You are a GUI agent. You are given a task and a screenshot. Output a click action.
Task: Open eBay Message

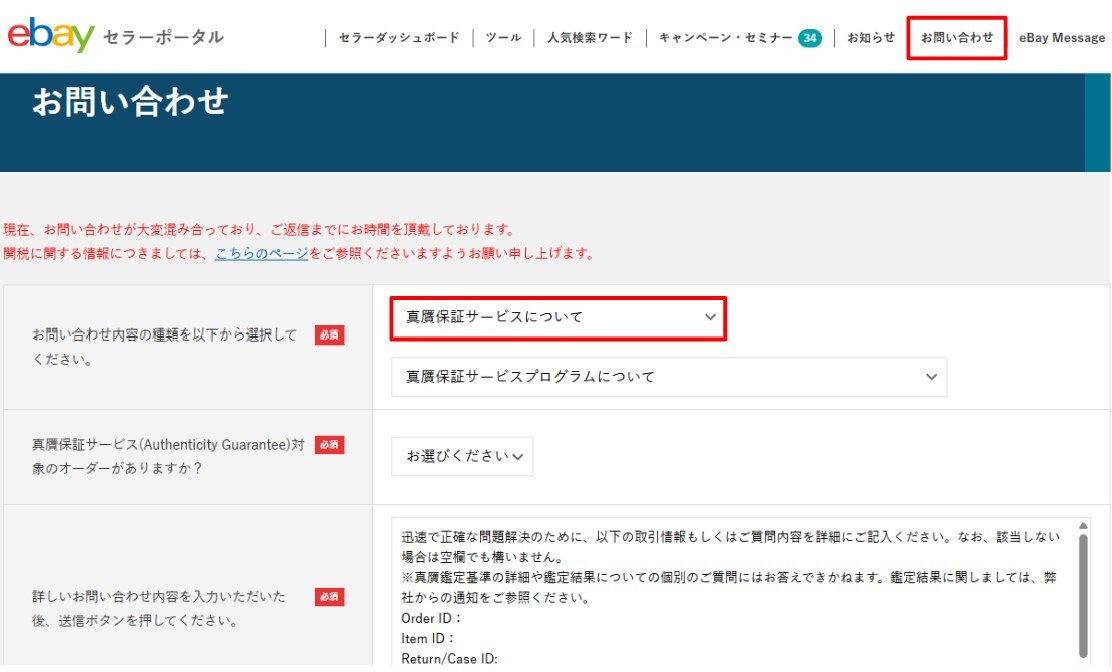pyautogui.click(x=1063, y=36)
